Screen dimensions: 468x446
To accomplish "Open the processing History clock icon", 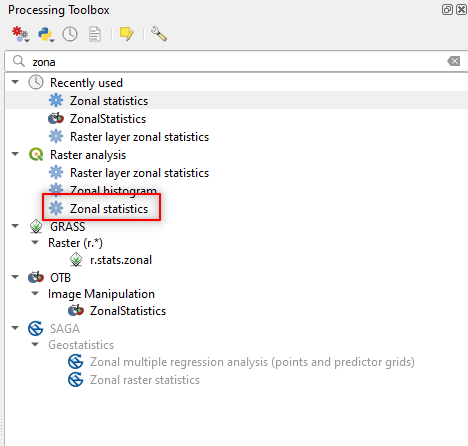I will tap(70, 34).
